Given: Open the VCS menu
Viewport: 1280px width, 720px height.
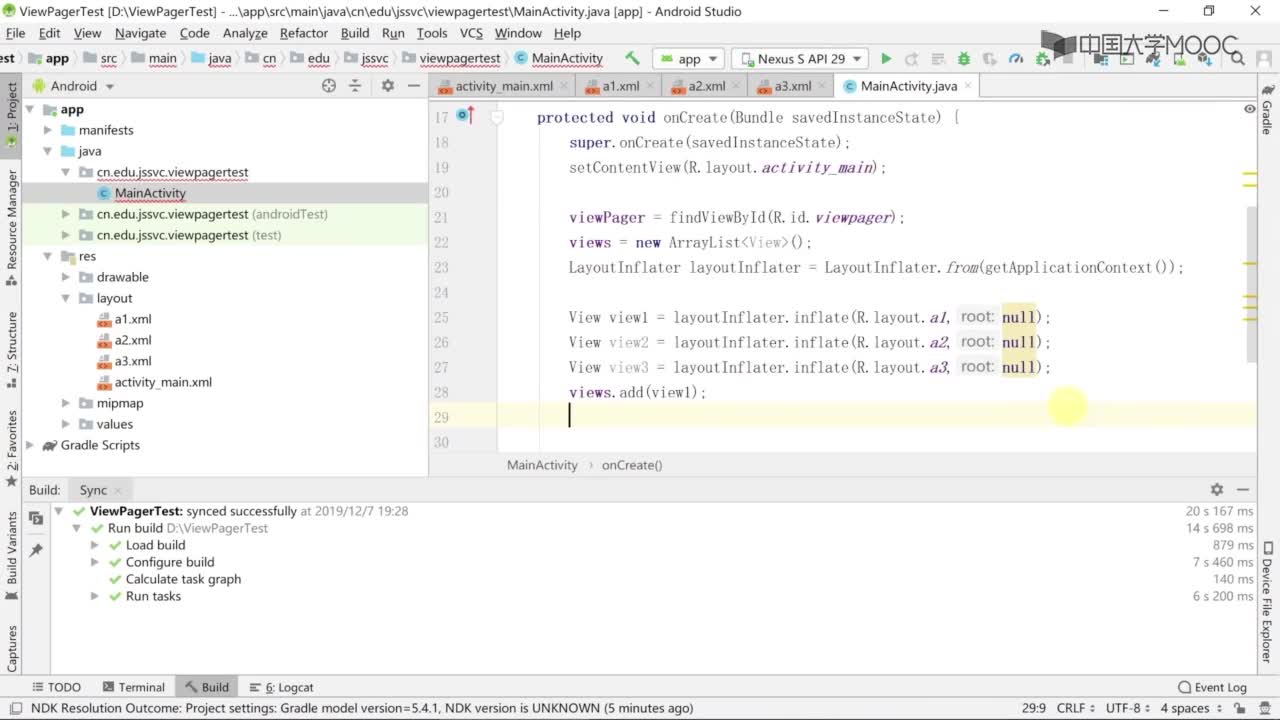Looking at the screenshot, I should 471,33.
